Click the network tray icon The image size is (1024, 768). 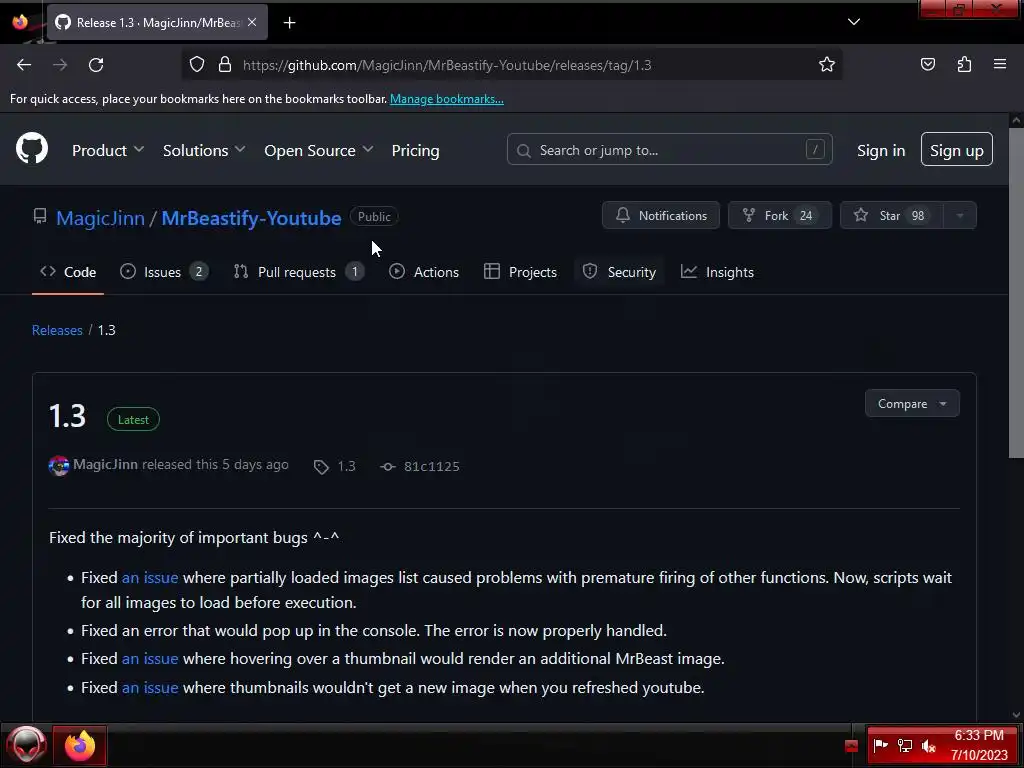point(904,745)
